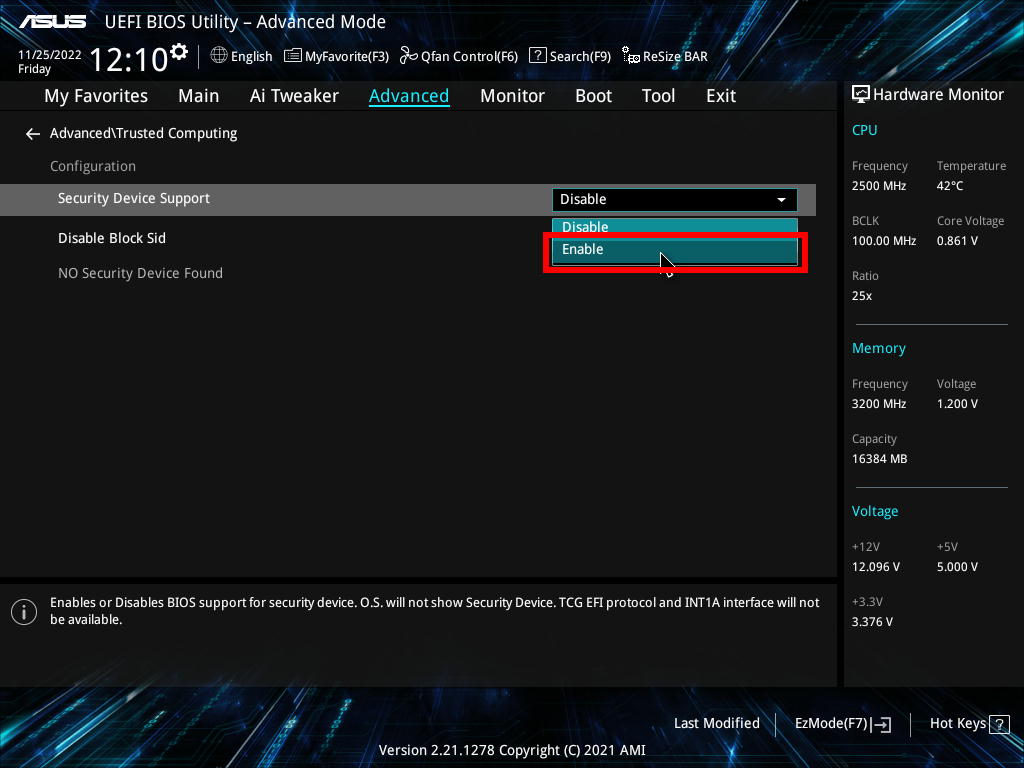Screen dimensions: 1024x768
Task: Open the My Favorites tab
Action: point(96,96)
